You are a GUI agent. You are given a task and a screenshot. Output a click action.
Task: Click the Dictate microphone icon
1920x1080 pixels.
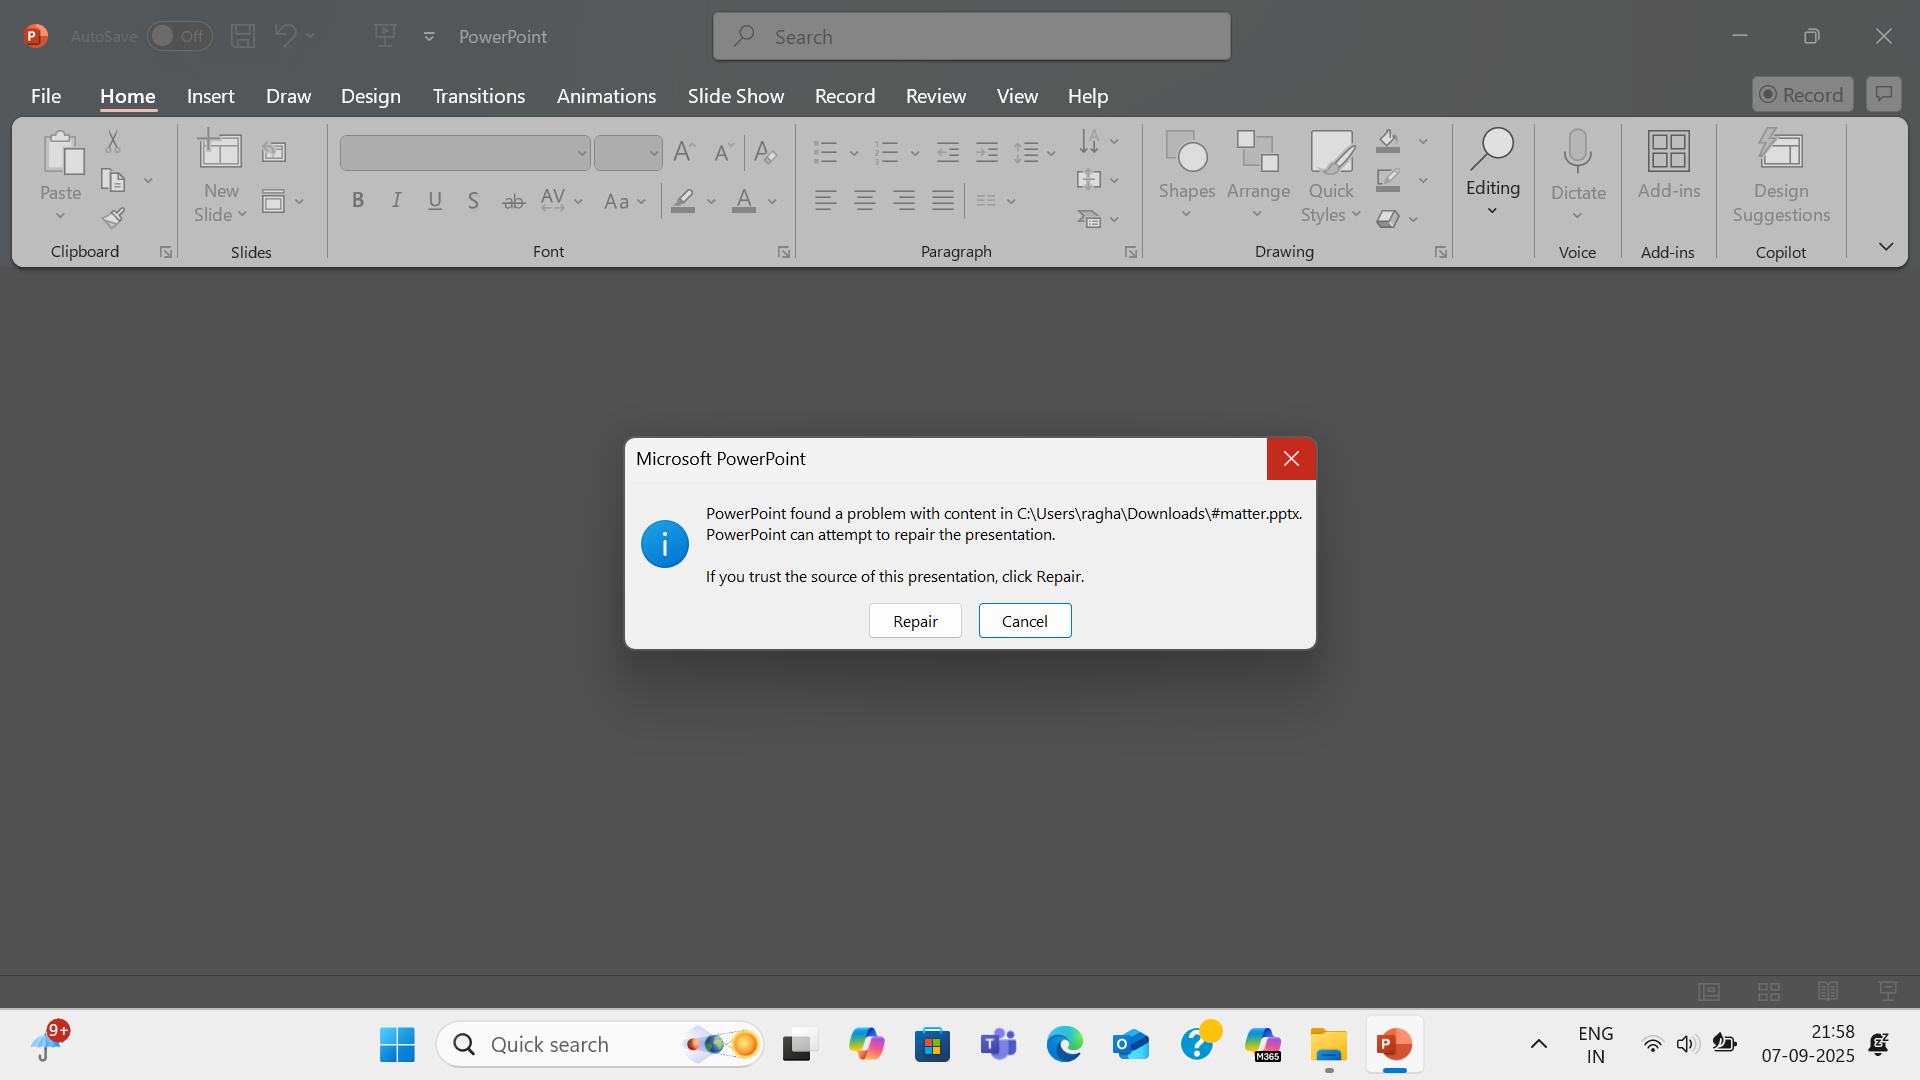(1577, 152)
